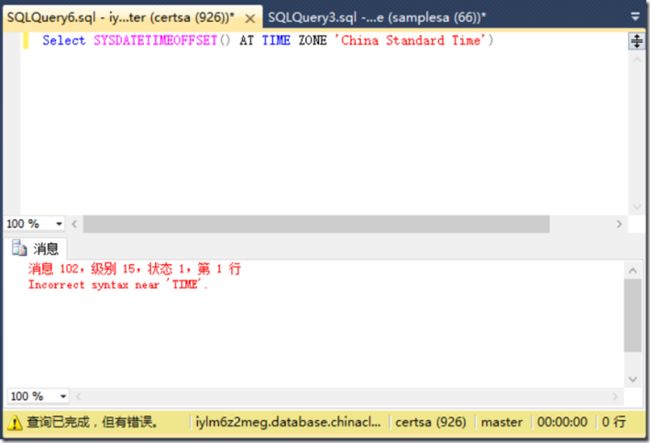Click the 查询已完成，但有错误 status text
The image size is (650, 443).
(x=92, y=422)
